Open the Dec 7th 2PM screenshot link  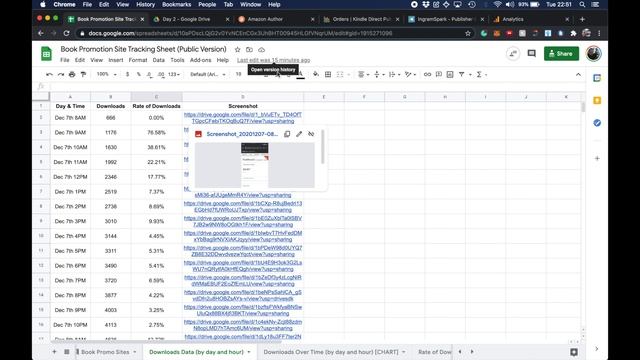(243, 207)
